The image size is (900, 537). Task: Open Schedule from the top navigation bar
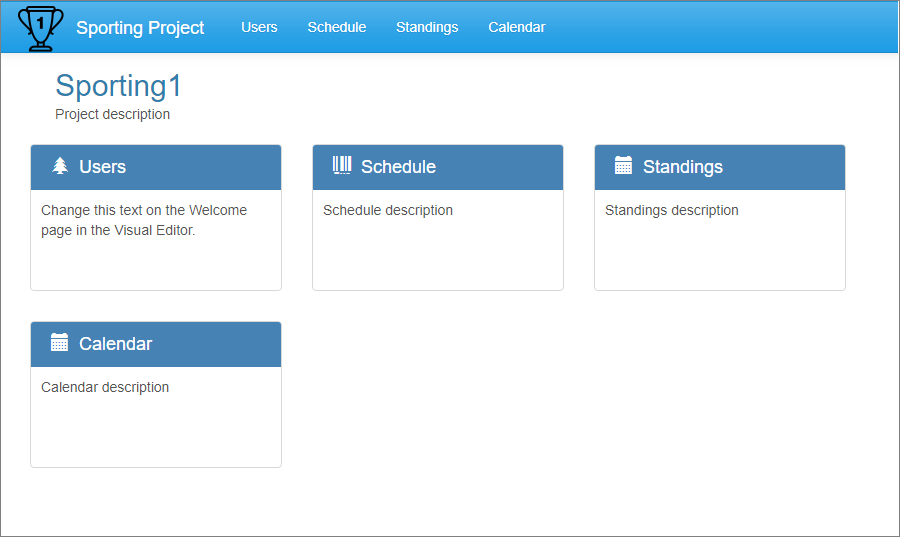(x=337, y=27)
